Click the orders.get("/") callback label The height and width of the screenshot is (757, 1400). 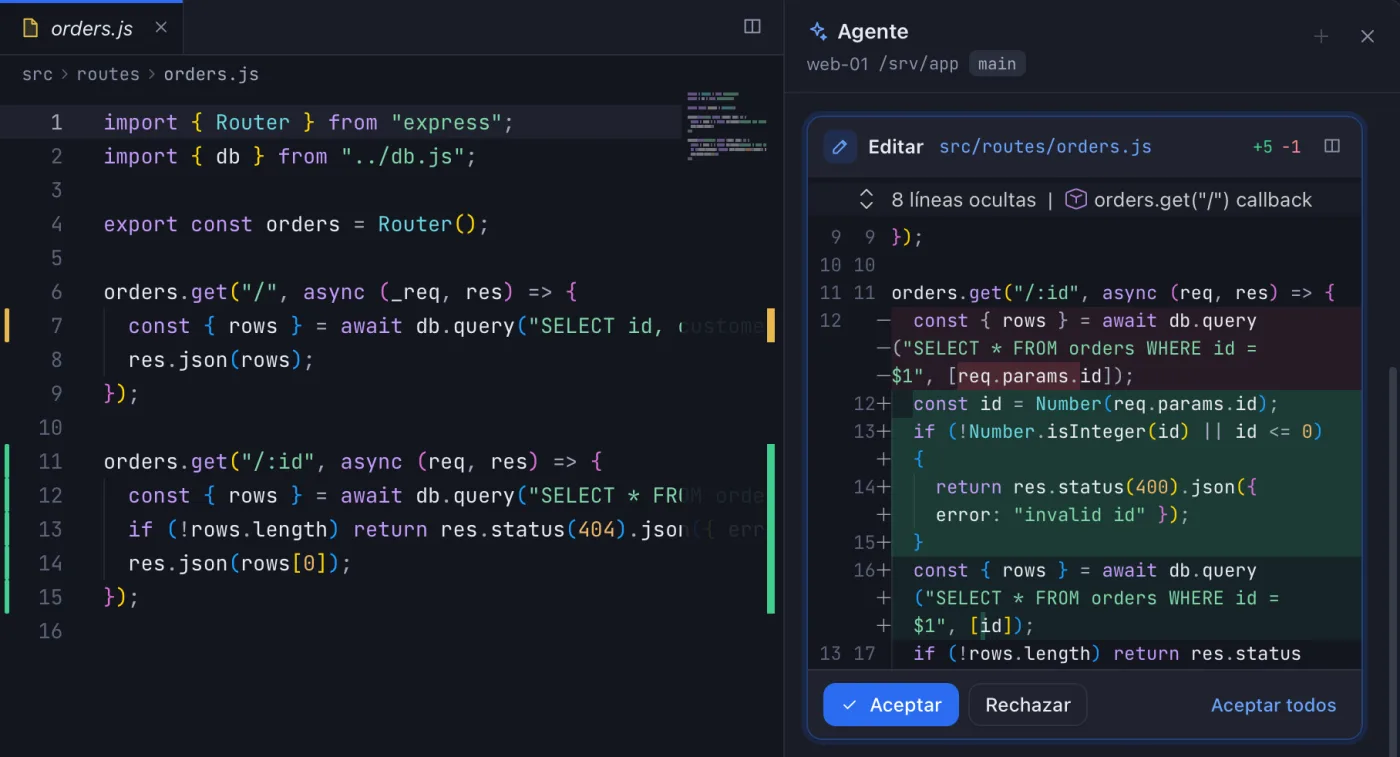click(x=1203, y=200)
